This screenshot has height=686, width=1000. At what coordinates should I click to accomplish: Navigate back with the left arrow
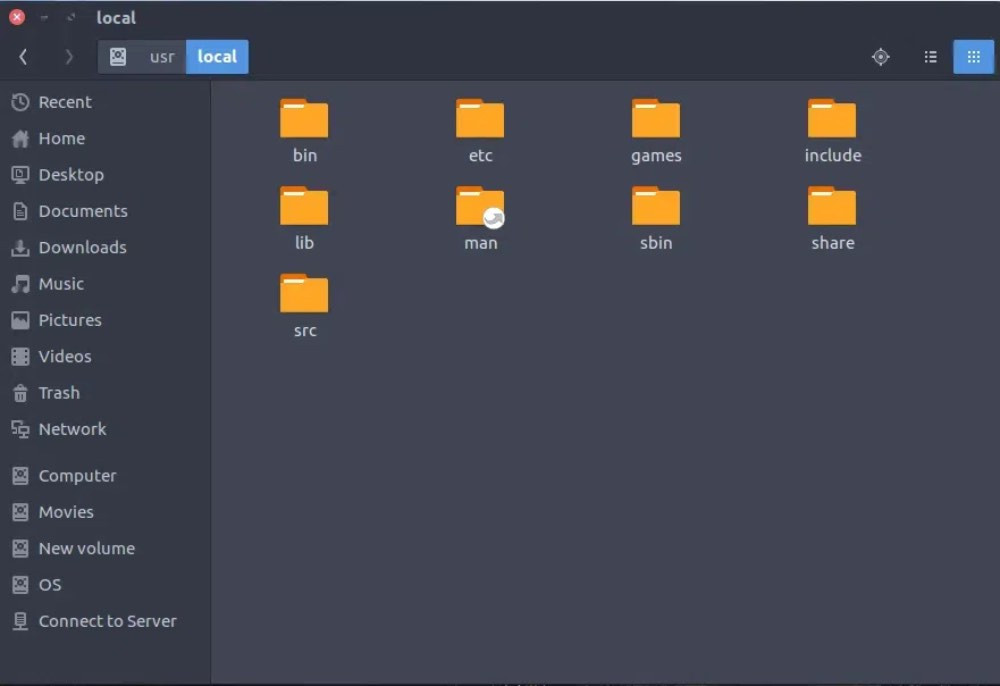coord(22,57)
